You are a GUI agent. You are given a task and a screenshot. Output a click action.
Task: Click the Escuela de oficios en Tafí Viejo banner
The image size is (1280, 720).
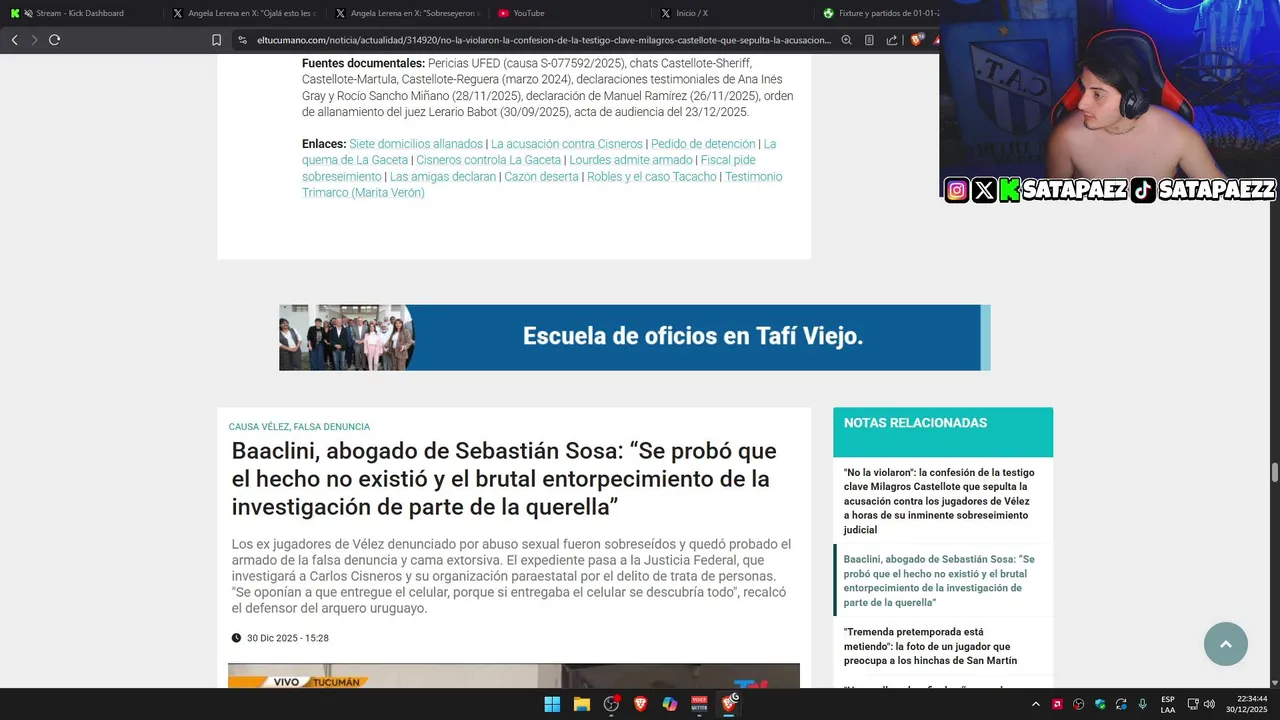pyautogui.click(x=634, y=337)
